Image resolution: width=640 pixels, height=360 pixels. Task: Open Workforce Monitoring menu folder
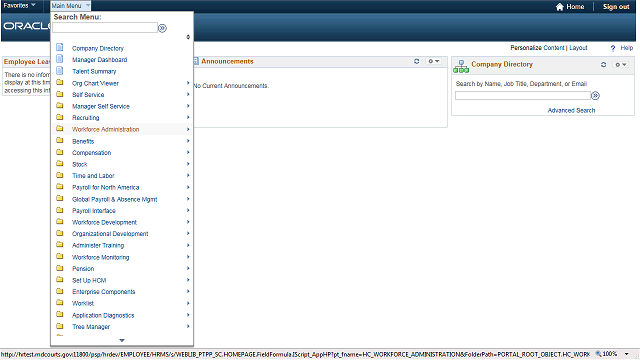tap(100, 257)
